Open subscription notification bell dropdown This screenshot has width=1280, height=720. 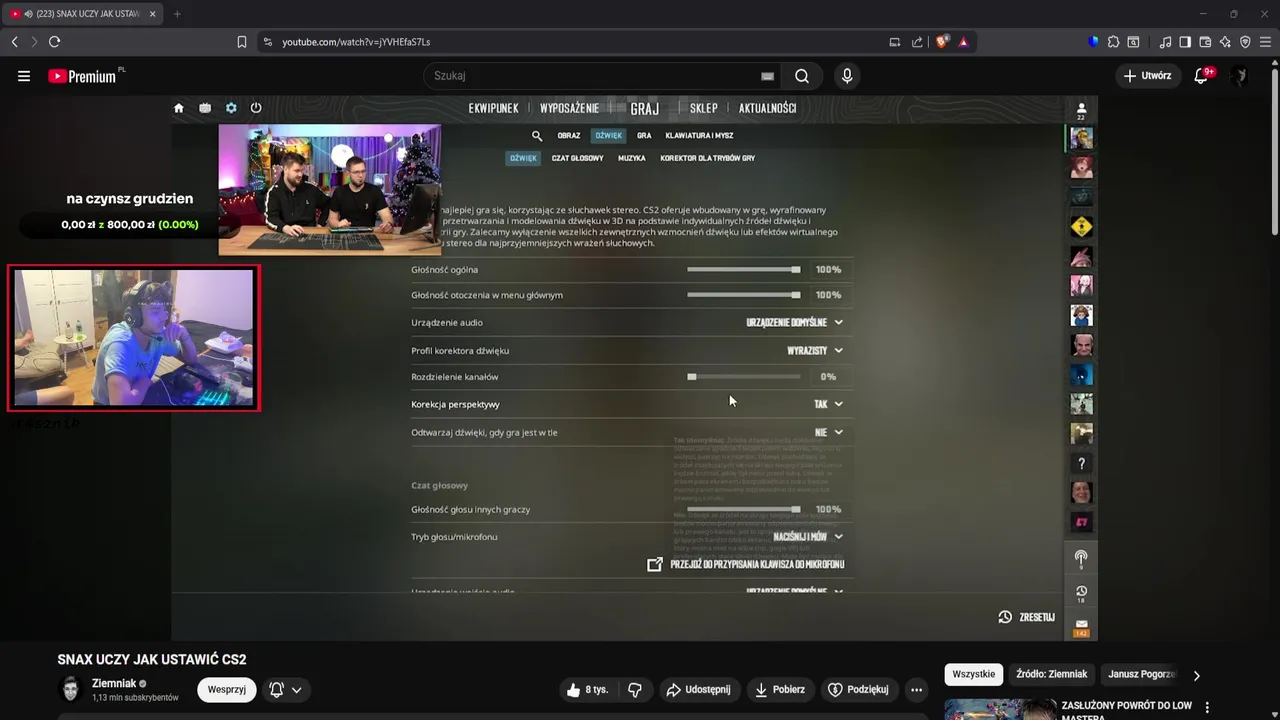(285, 689)
